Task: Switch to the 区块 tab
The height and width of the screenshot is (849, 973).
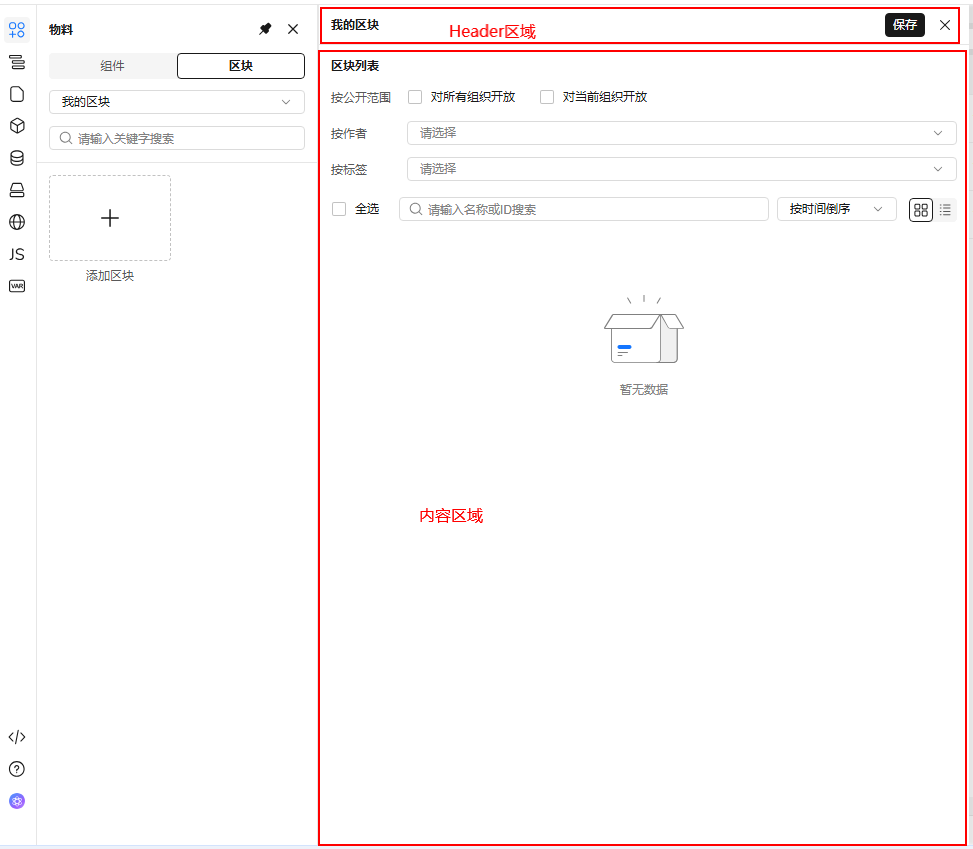Action: (240, 66)
